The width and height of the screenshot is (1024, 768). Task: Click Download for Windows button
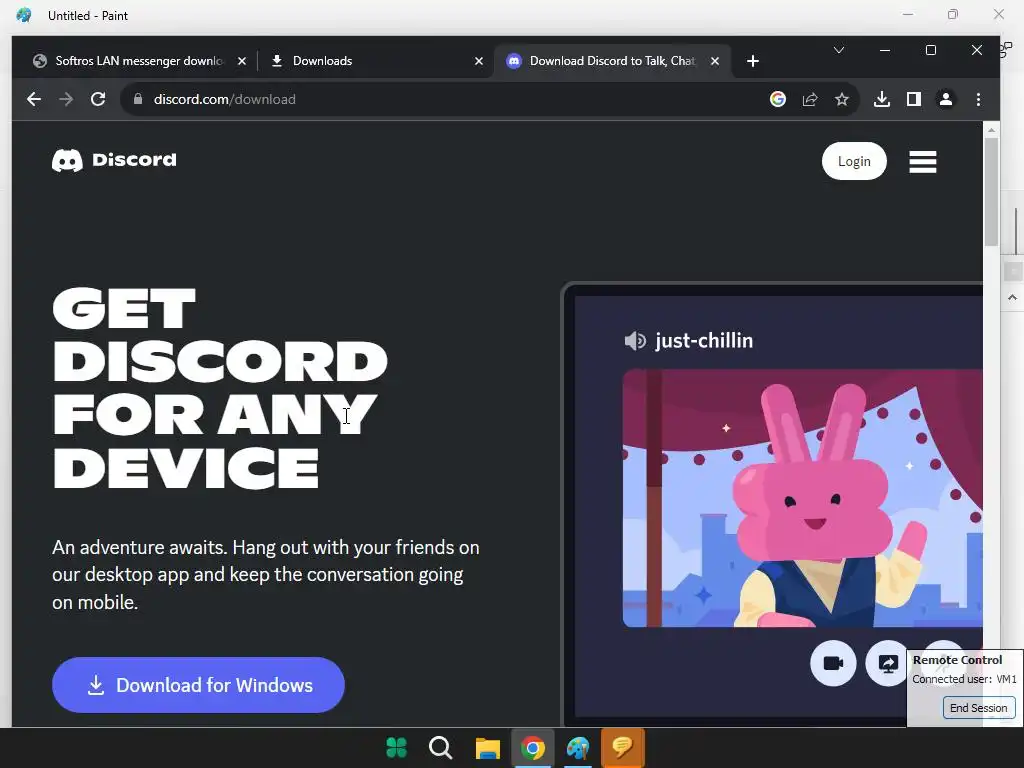198,685
